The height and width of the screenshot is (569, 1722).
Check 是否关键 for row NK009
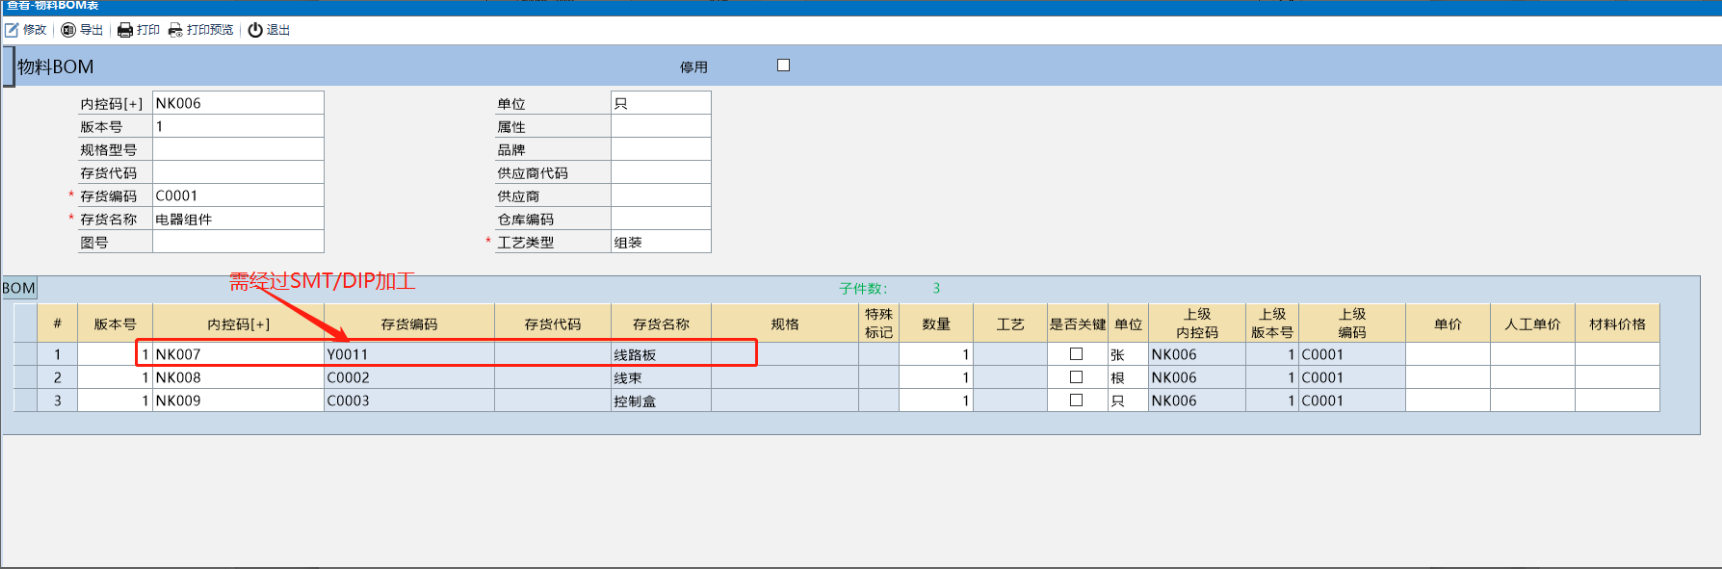(1076, 400)
